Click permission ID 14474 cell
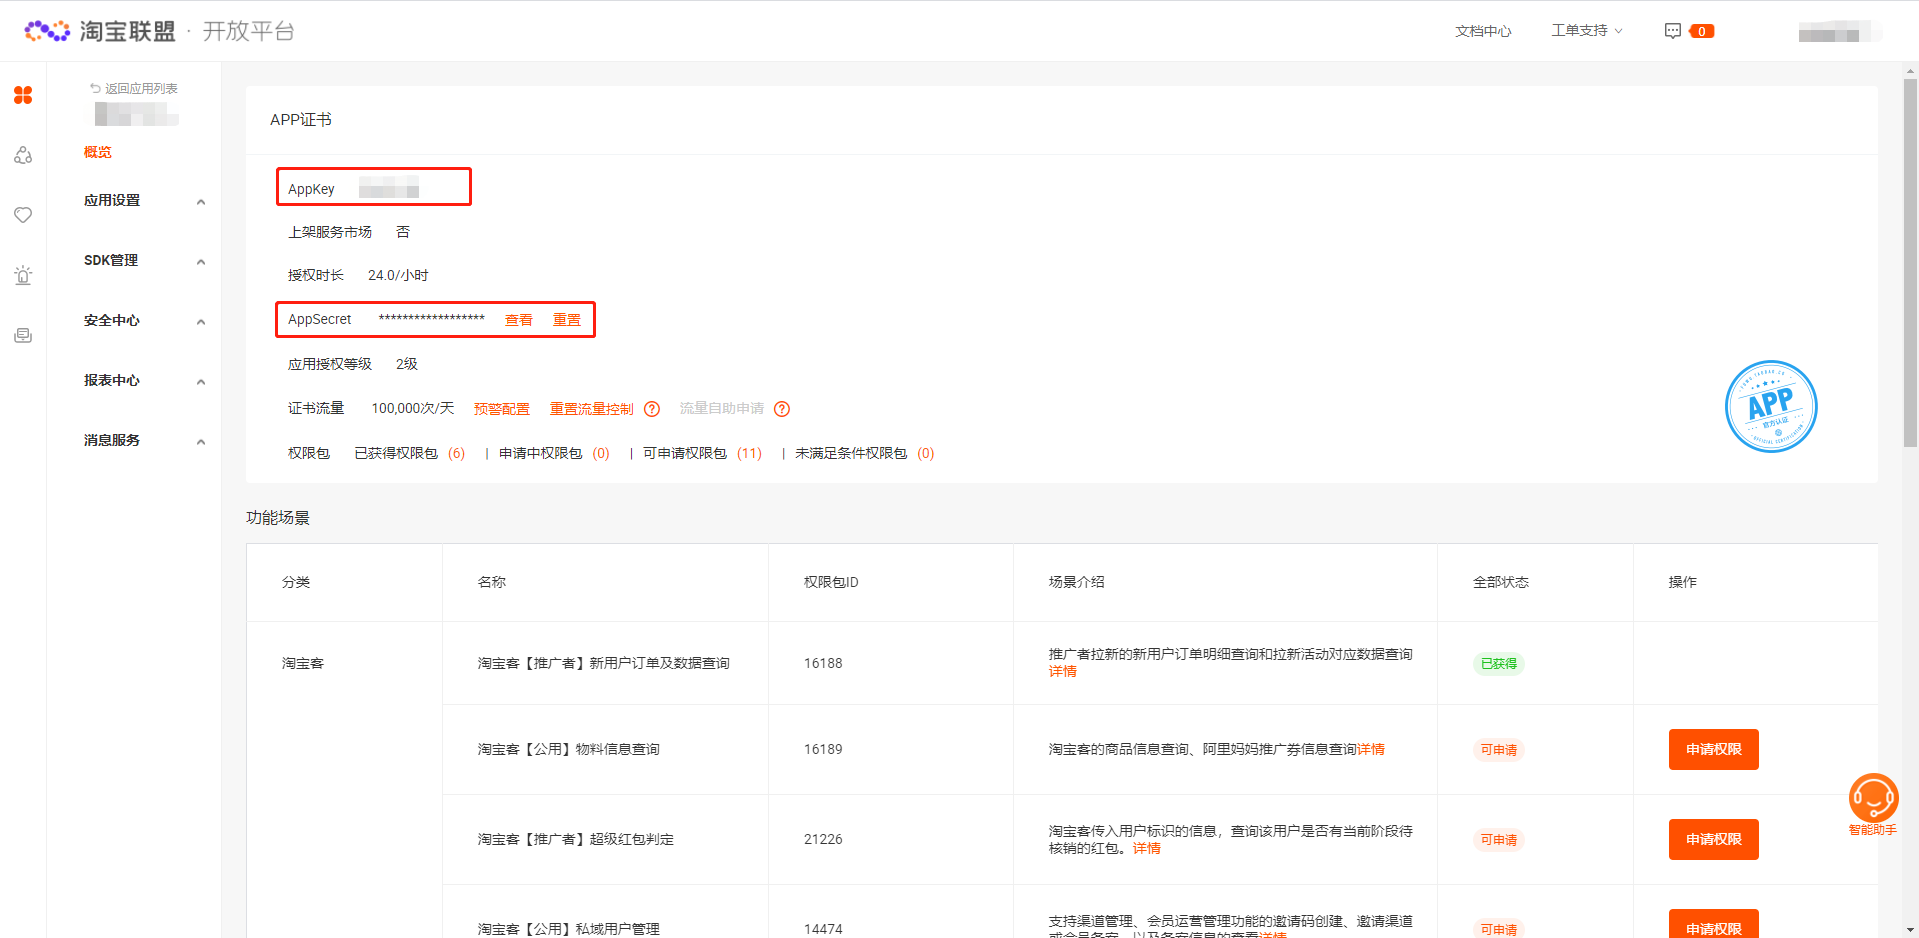Viewport: 1919px width, 938px height. pyautogui.click(x=823, y=929)
